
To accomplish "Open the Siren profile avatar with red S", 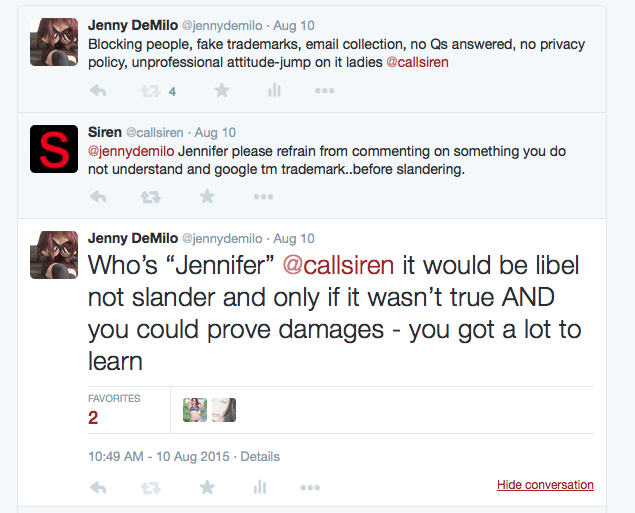I will (x=54, y=149).
